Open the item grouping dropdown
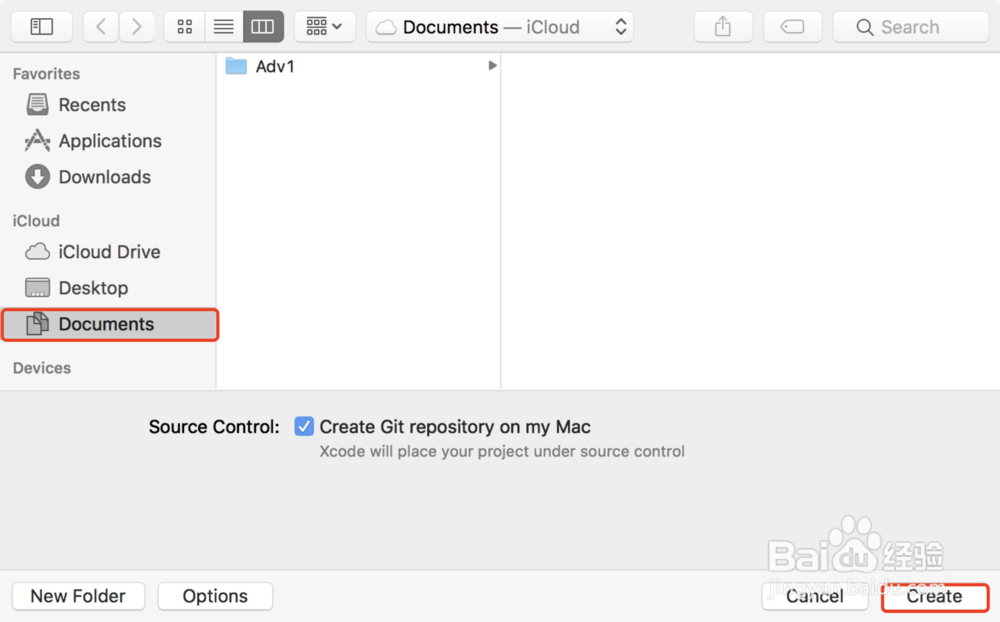 click(325, 27)
